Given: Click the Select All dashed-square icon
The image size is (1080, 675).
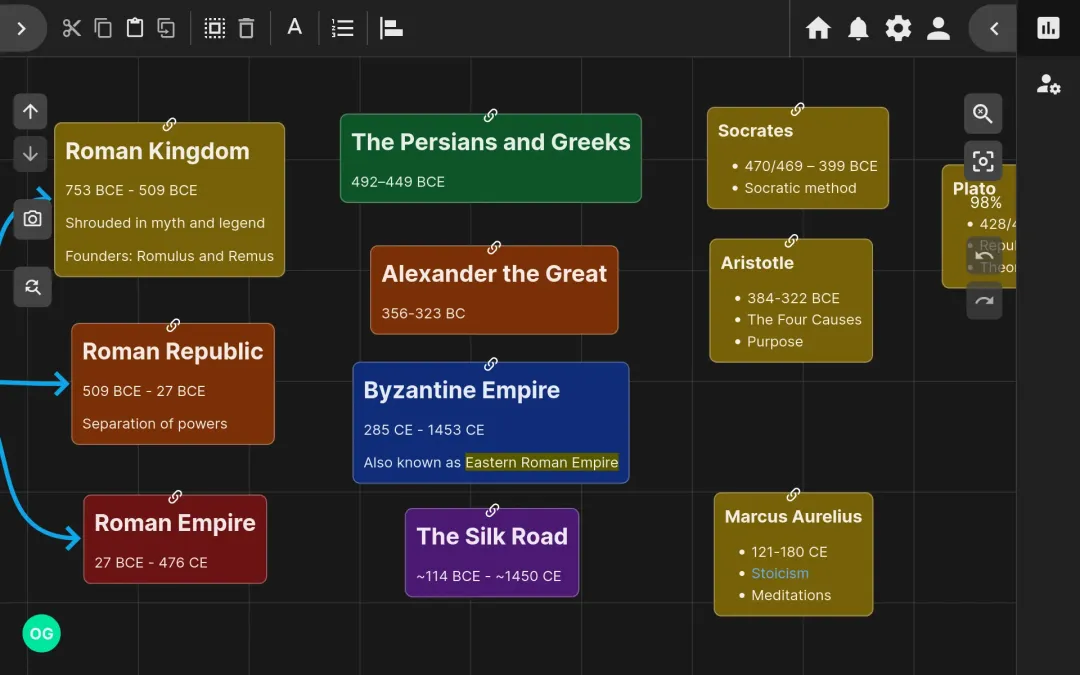Looking at the screenshot, I should point(215,28).
